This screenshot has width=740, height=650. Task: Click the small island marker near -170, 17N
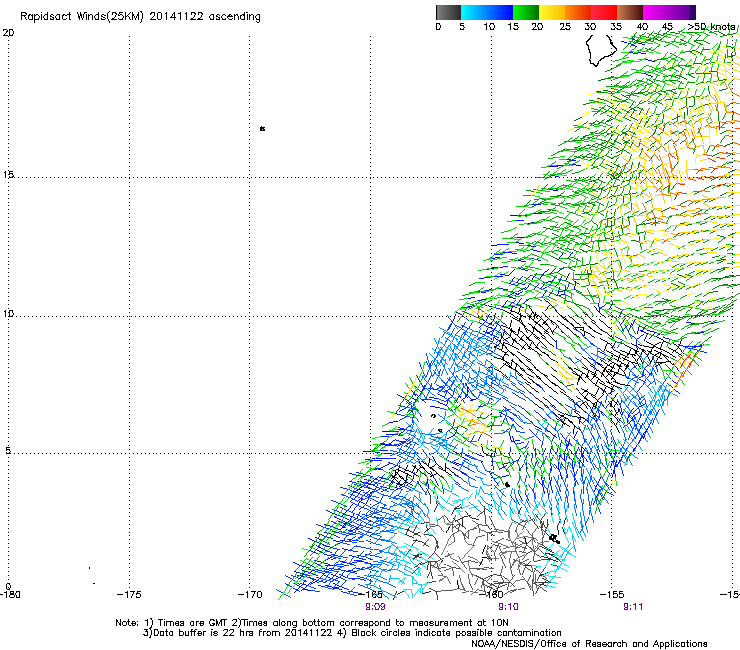pos(262,128)
